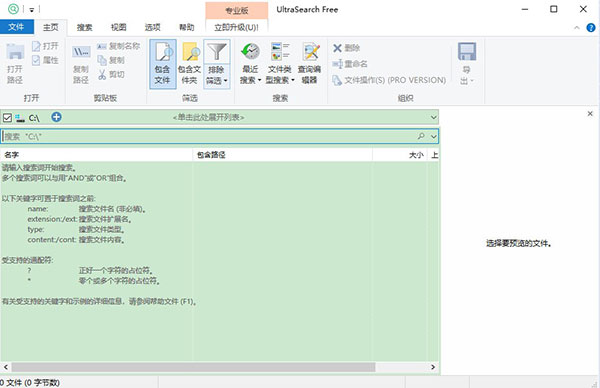Image resolution: width=600 pixels, height=388 pixels.
Task: Open the 最近搜索 (recent searches) dropdown
Action: pos(250,64)
